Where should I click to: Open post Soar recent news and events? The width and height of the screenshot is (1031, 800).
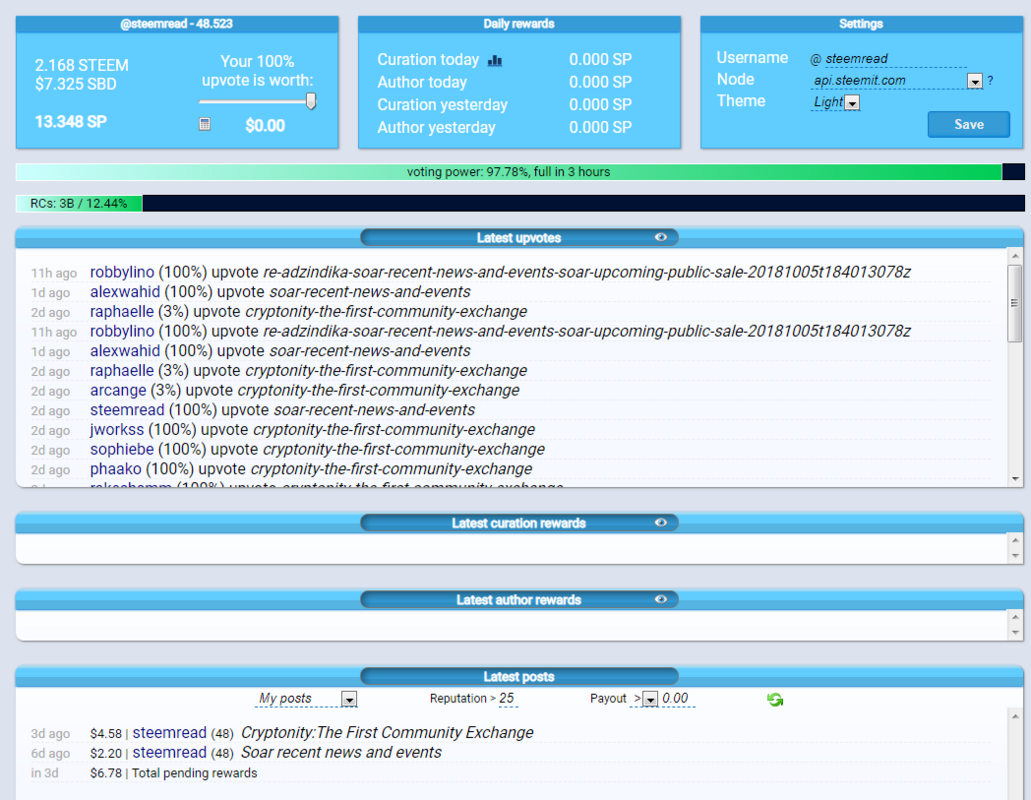pos(341,753)
